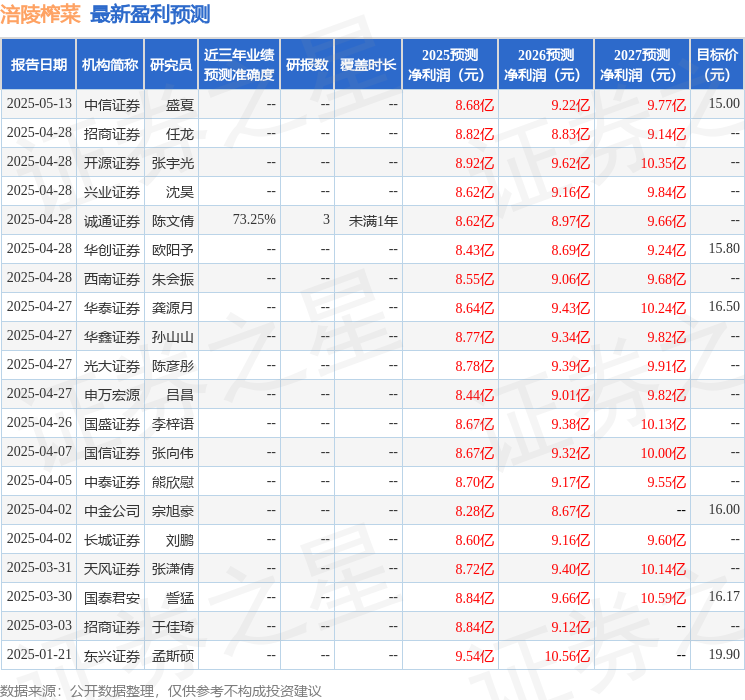Select the 19.90 target price cell
Image resolution: width=745 pixels, height=700 pixels.
(724, 656)
